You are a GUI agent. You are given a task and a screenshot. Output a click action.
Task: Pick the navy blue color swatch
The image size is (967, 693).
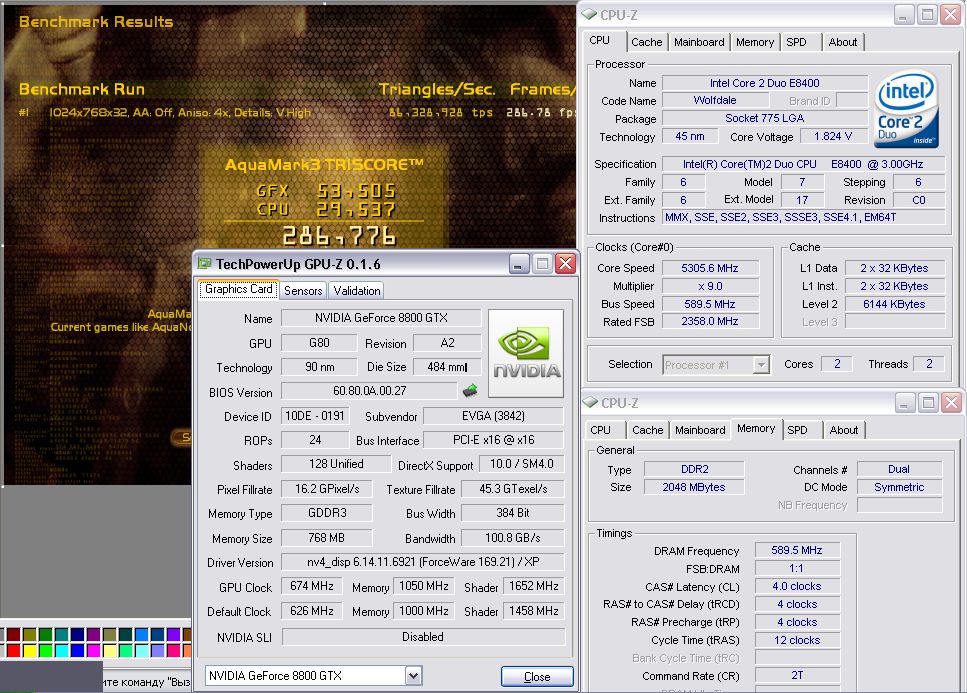[77, 634]
